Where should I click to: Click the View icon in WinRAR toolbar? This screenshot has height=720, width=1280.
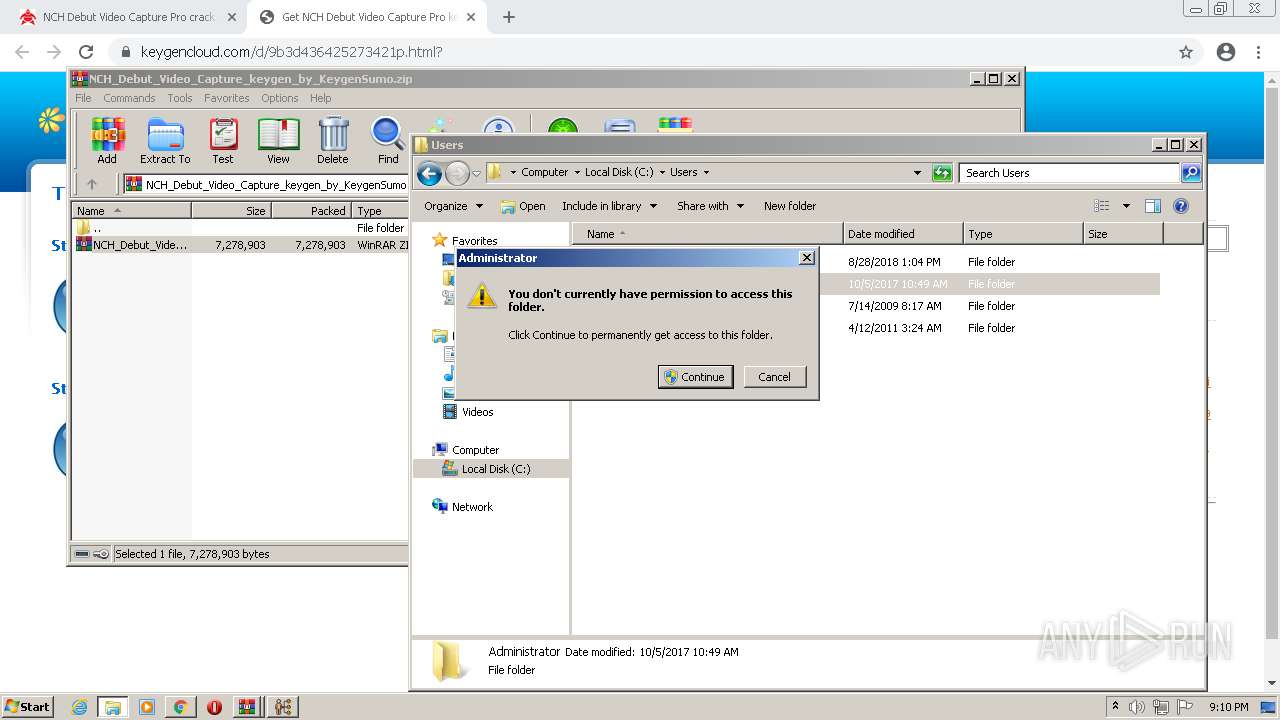[278, 140]
